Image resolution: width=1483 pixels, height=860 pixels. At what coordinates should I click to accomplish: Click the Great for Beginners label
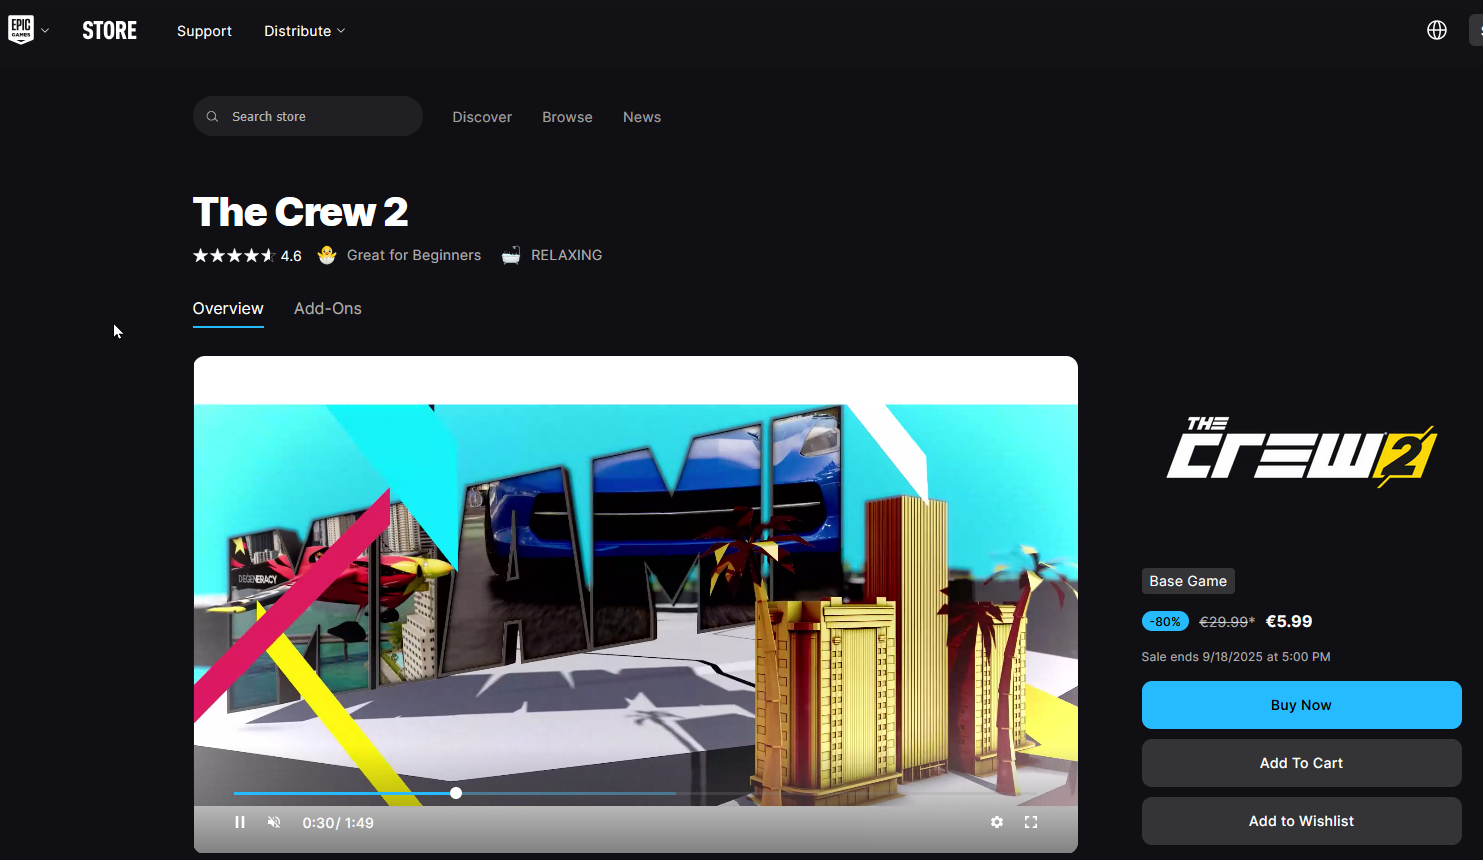414,255
